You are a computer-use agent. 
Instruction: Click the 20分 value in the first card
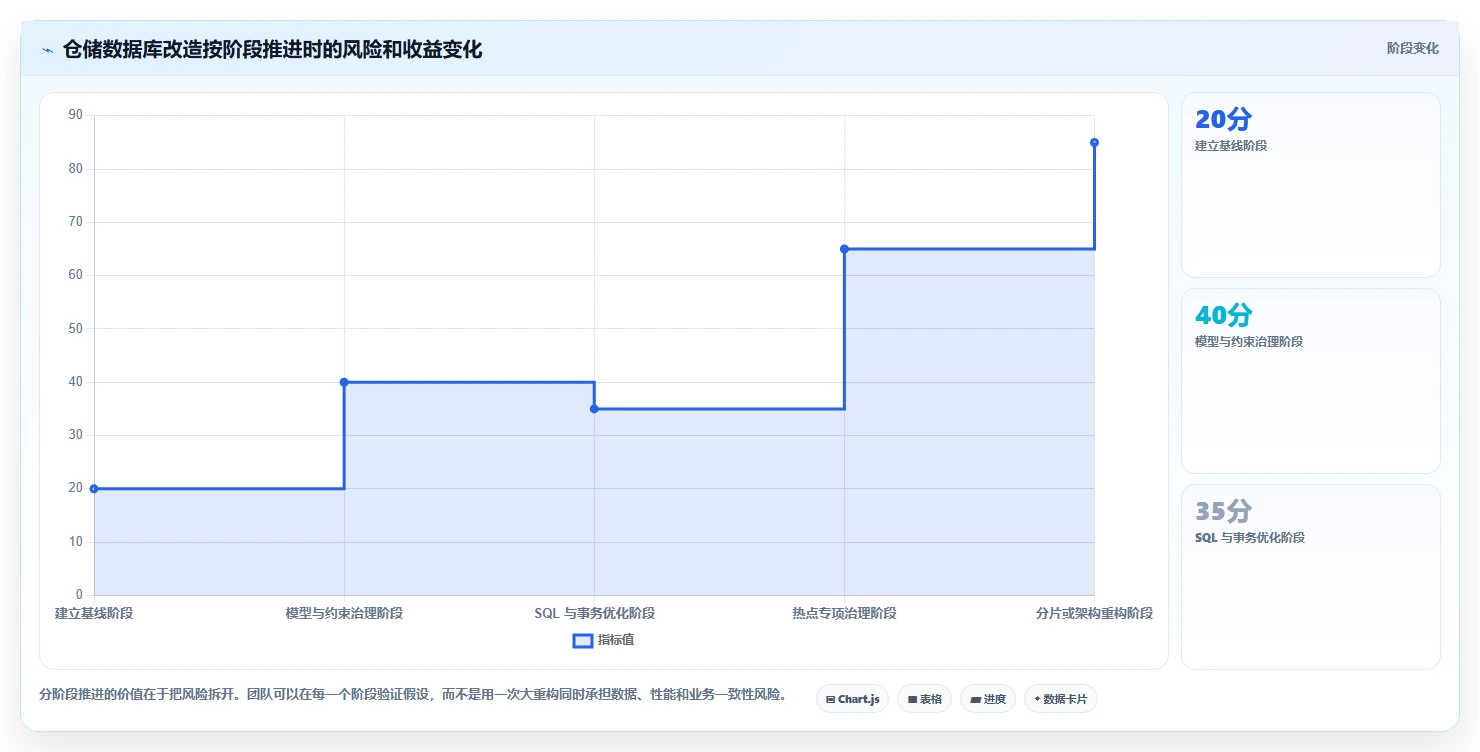pos(1223,119)
